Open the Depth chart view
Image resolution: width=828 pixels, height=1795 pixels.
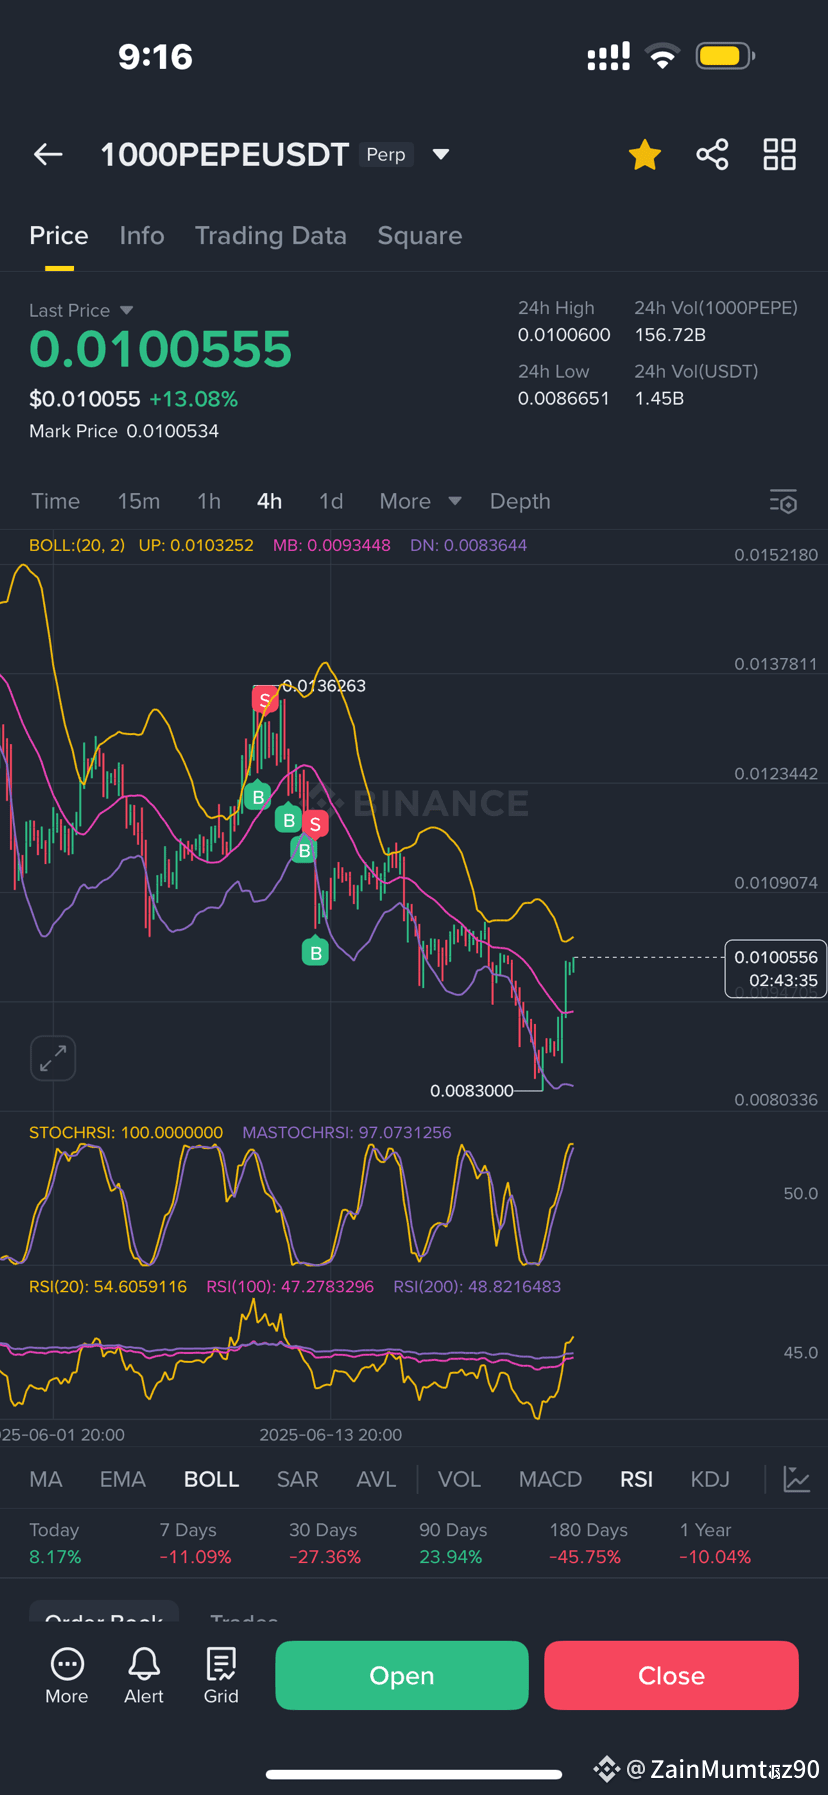pos(520,501)
